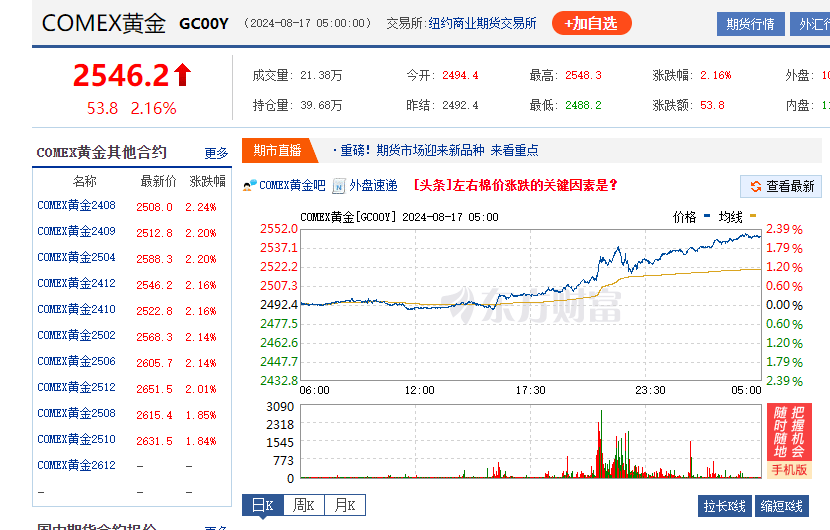The width and height of the screenshot is (830, 530).
Task: Click the blue 价格 legend marker
Action: coord(707,216)
